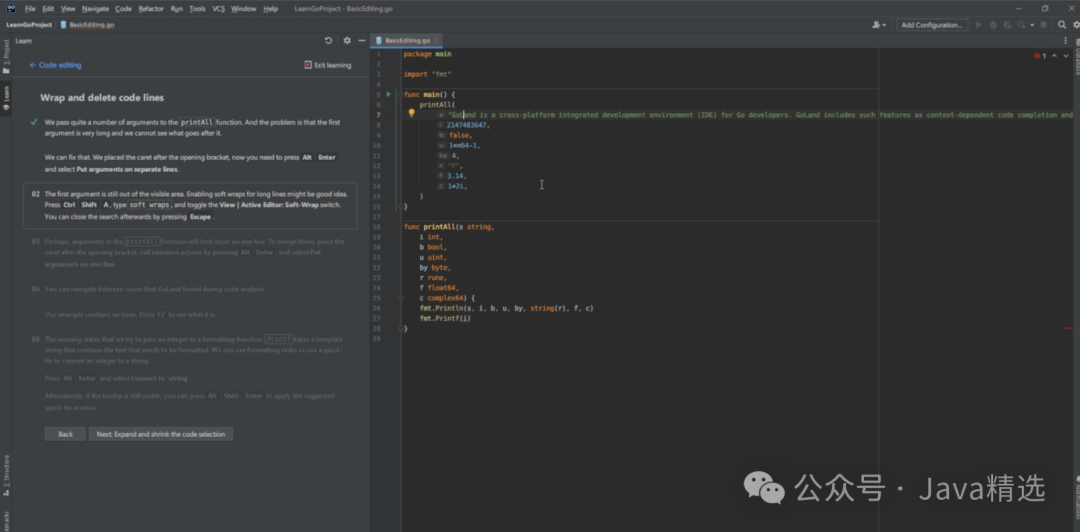Click the import "fmt" line
This screenshot has width=1080, height=532.
[427, 74]
